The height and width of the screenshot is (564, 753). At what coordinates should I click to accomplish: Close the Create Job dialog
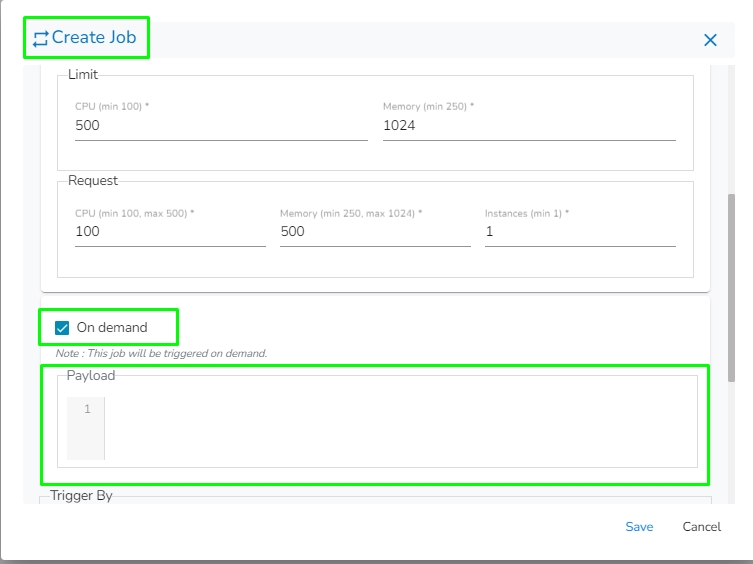point(710,40)
